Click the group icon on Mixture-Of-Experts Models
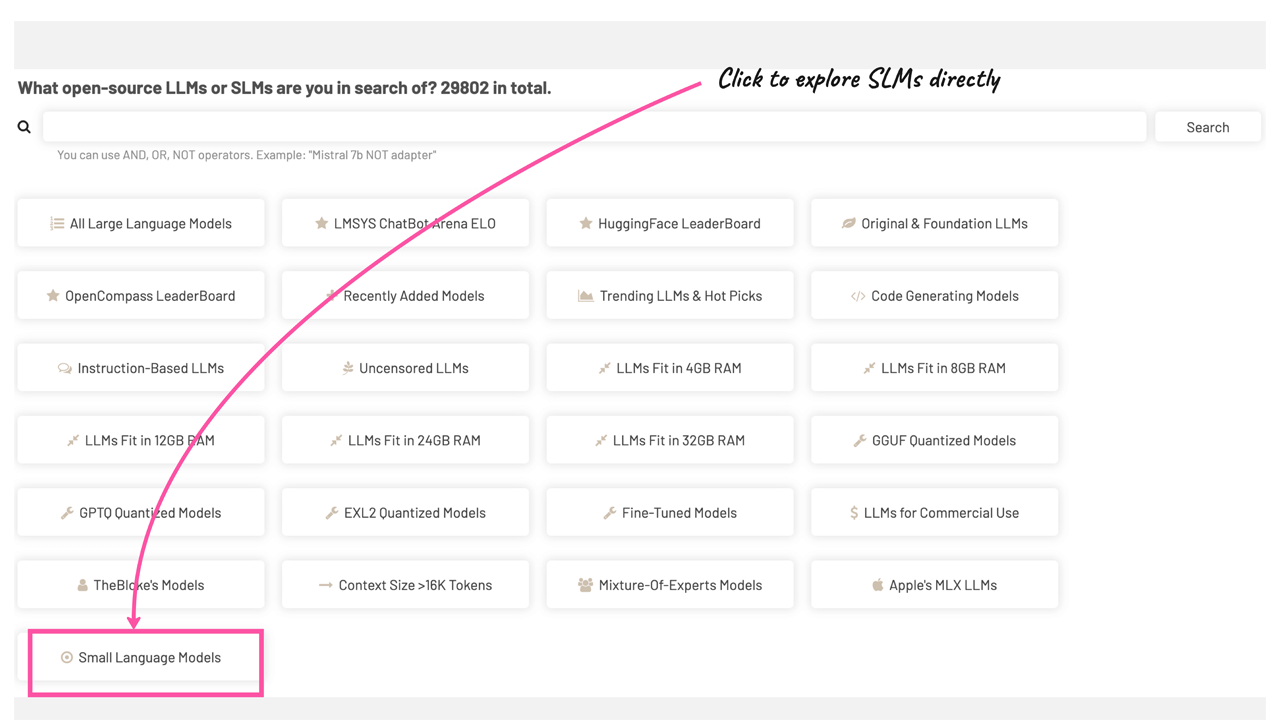 pyautogui.click(x=586, y=585)
